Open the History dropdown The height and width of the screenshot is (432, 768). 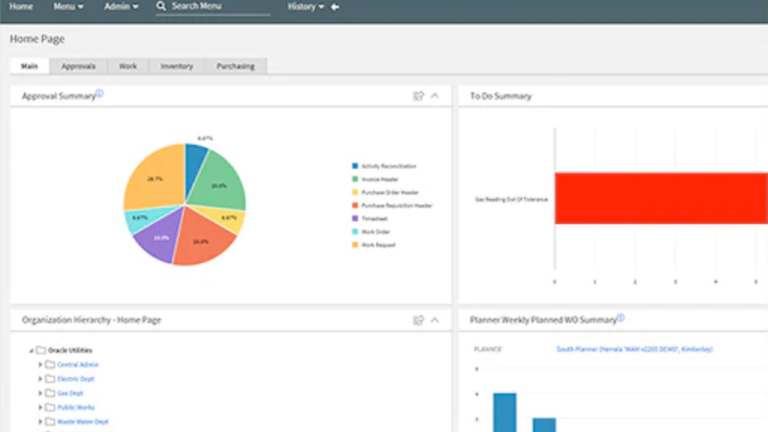tap(305, 7)
